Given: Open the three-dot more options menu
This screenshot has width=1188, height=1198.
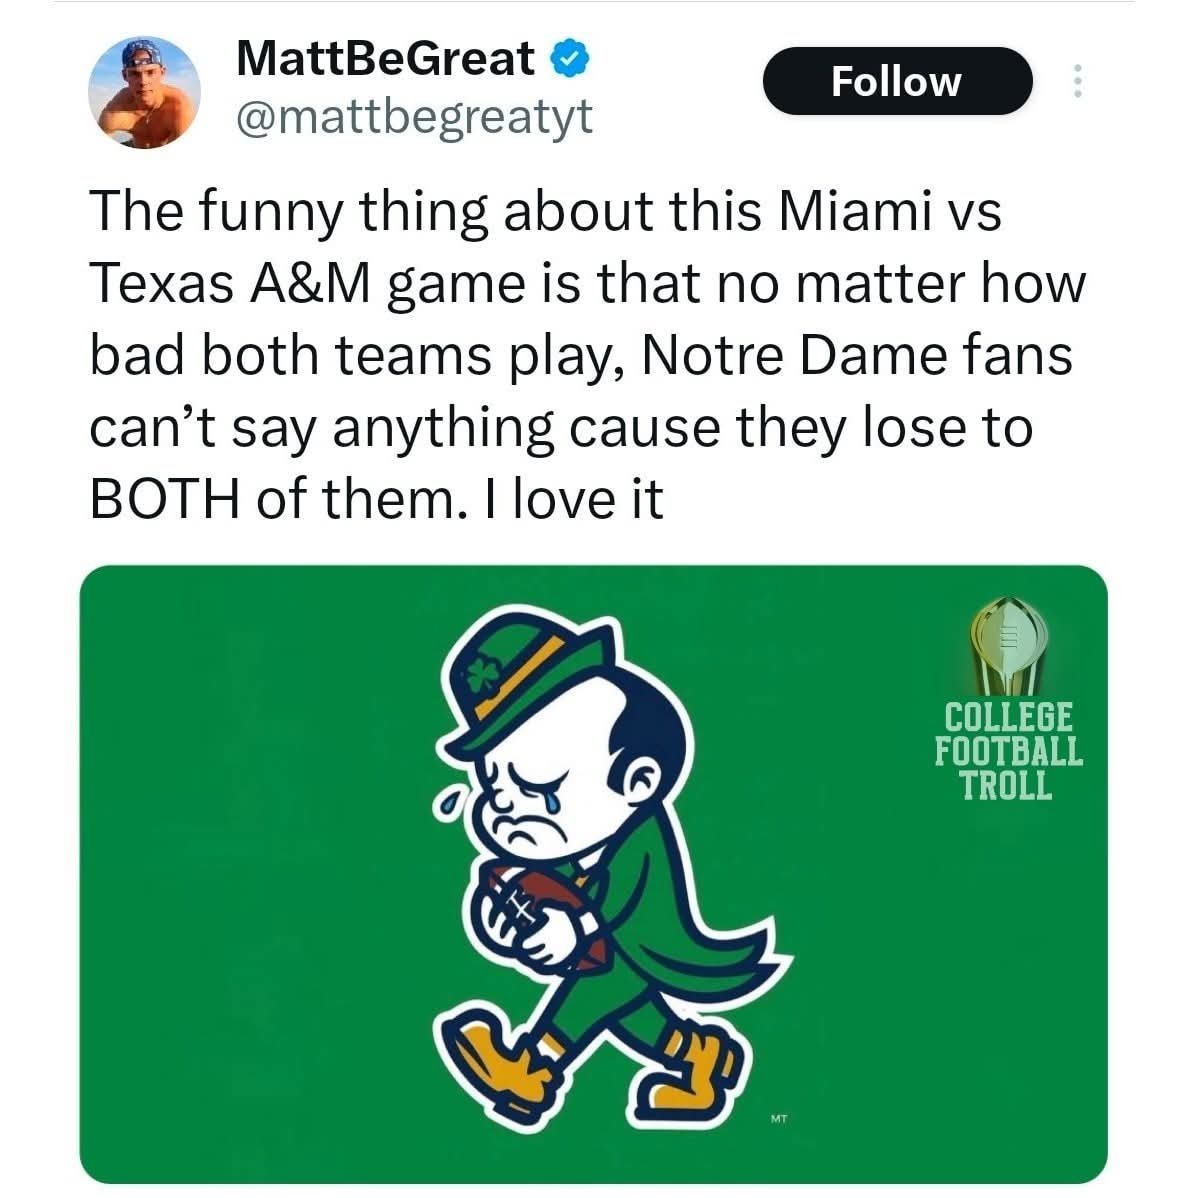Looking at the screenshot, I should coord(1077,81).
